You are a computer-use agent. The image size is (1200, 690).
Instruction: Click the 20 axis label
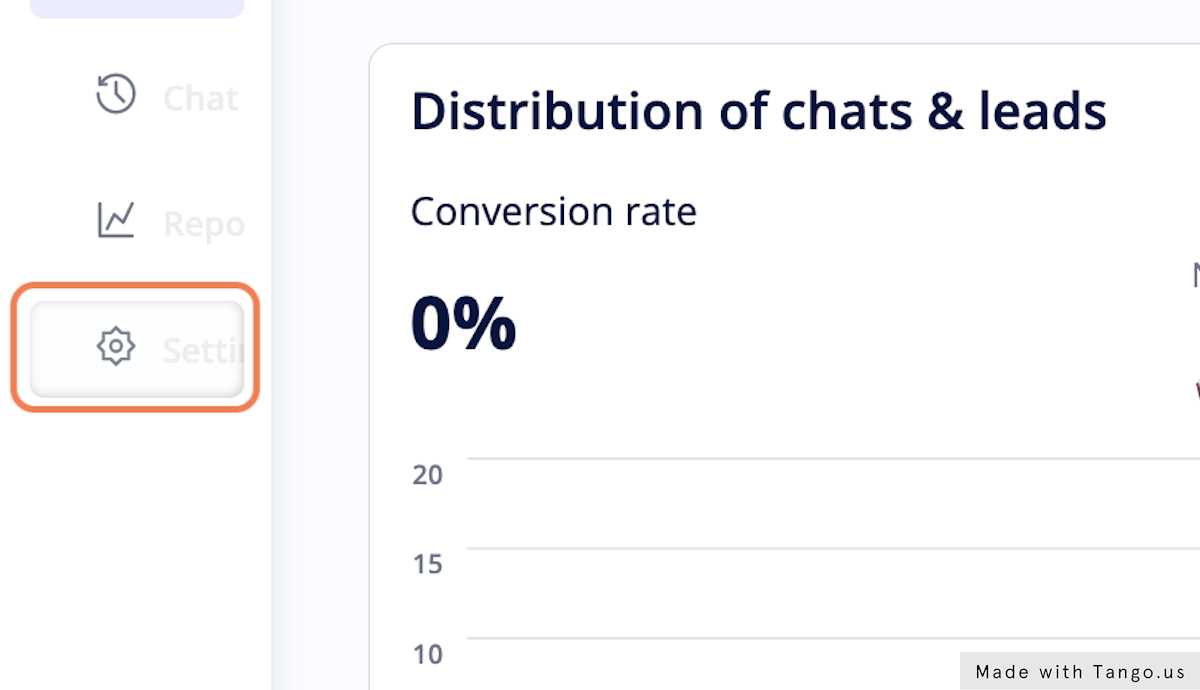pos(428,474)
